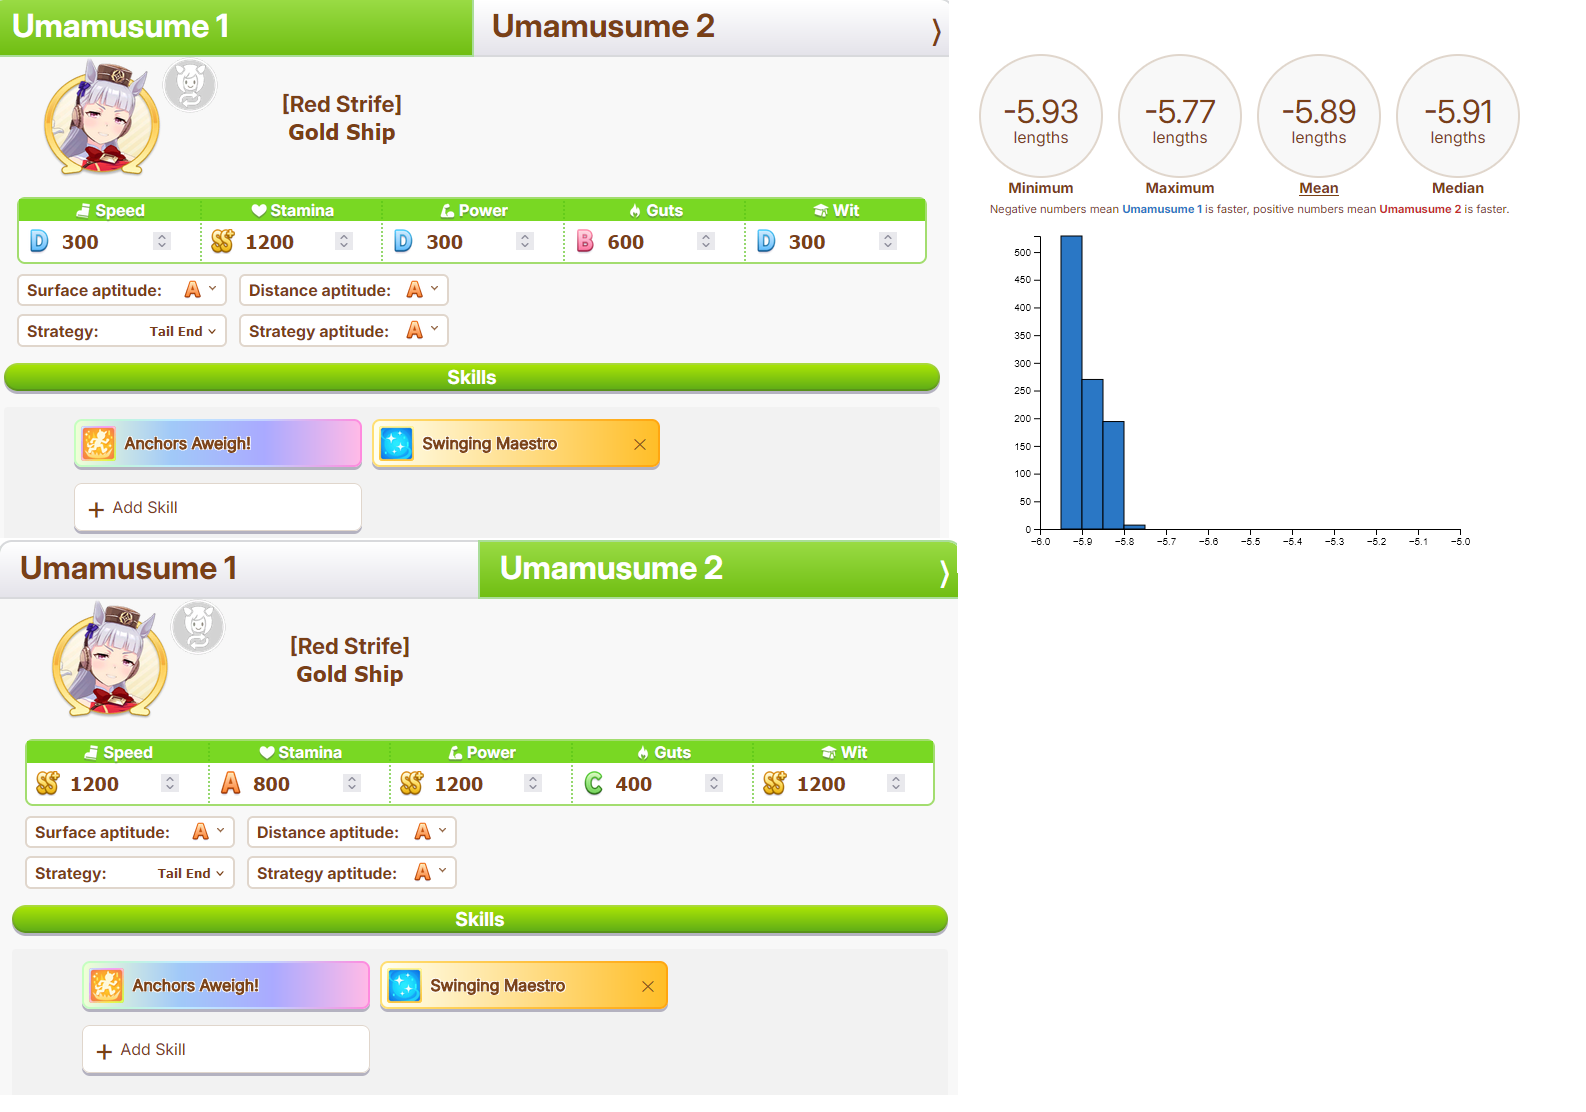Click bottom panel Anchors Aweigh! skill icon
Screen dimensions: 1586x1112
click(106, 985)
